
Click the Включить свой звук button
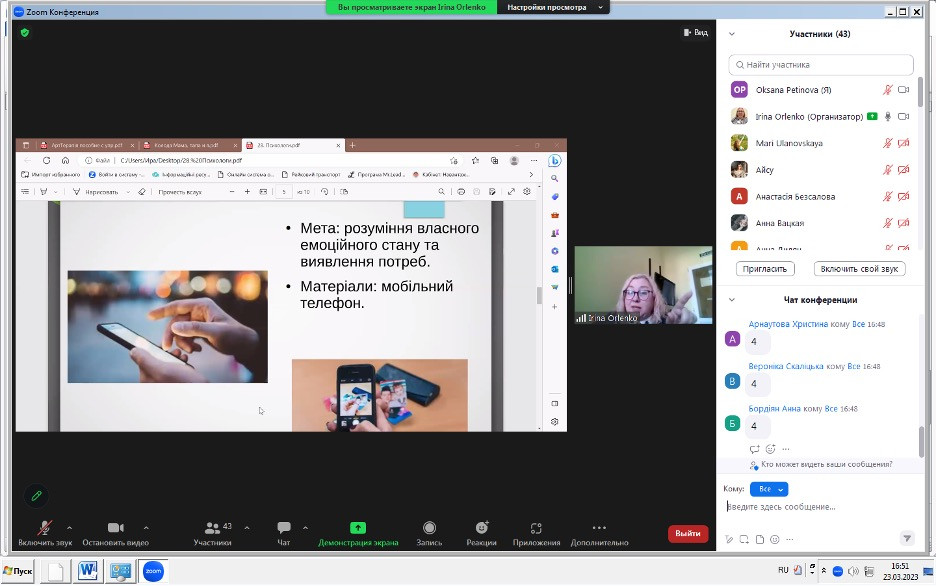859,269
